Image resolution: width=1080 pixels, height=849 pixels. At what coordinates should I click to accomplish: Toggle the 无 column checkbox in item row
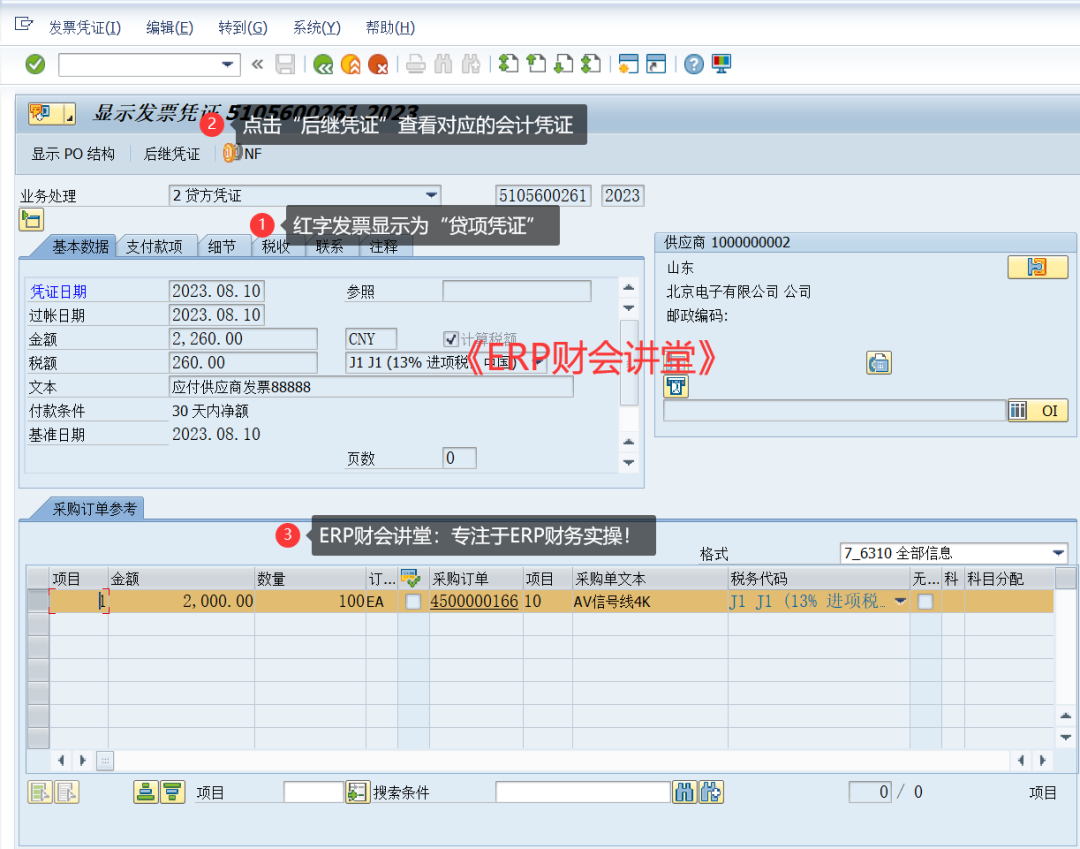tap(926, 602)
